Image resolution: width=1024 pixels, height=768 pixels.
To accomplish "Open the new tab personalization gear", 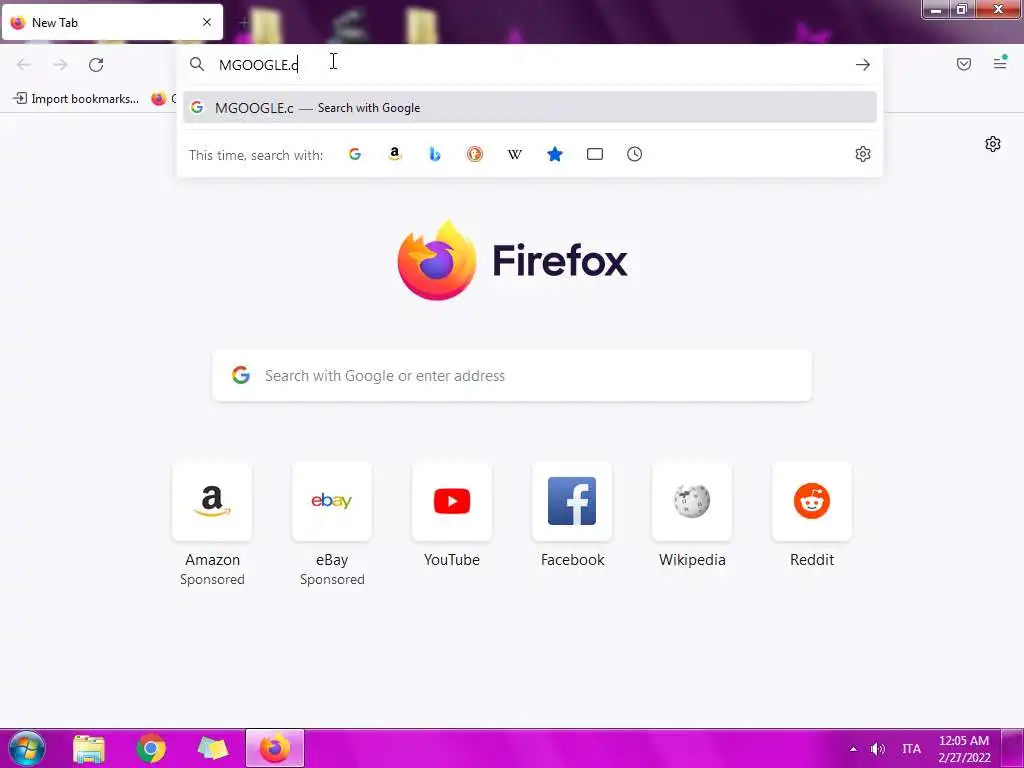I will pos(993,144).
